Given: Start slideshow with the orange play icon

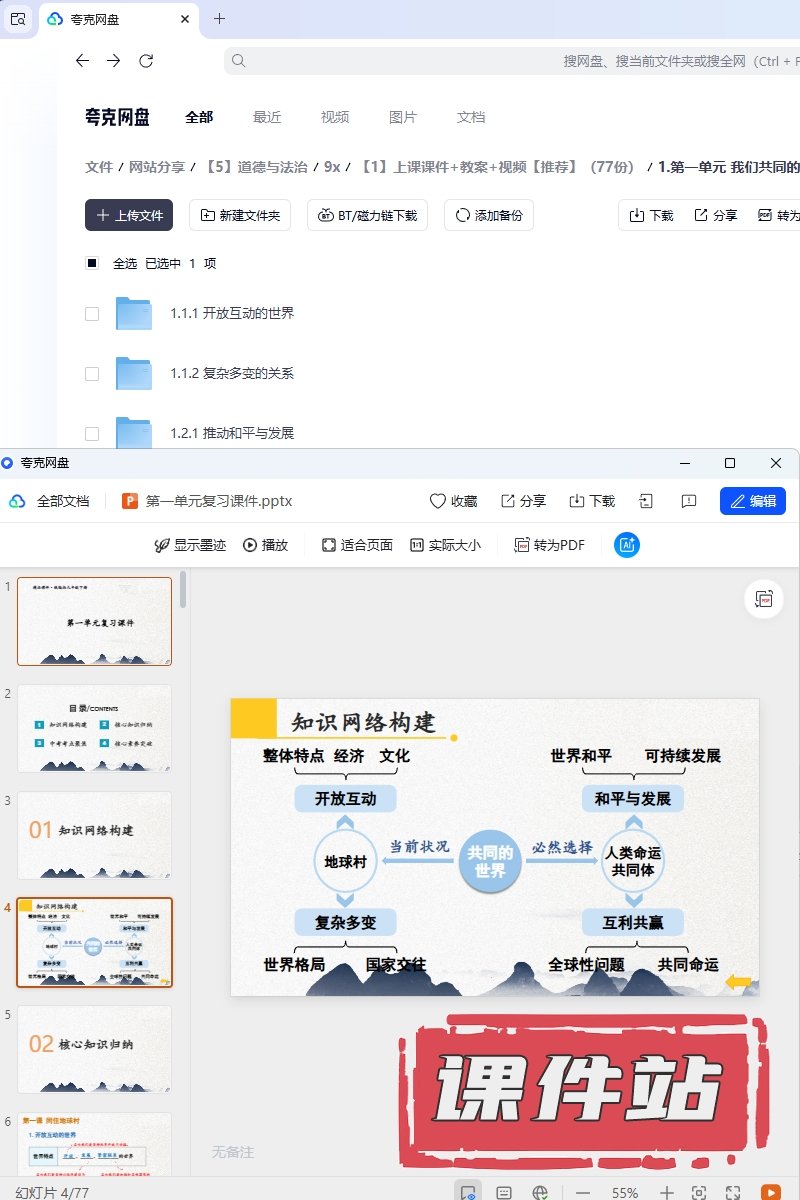Looking at the screenshot, I should pyautogui.click(x=770, y=1192).
